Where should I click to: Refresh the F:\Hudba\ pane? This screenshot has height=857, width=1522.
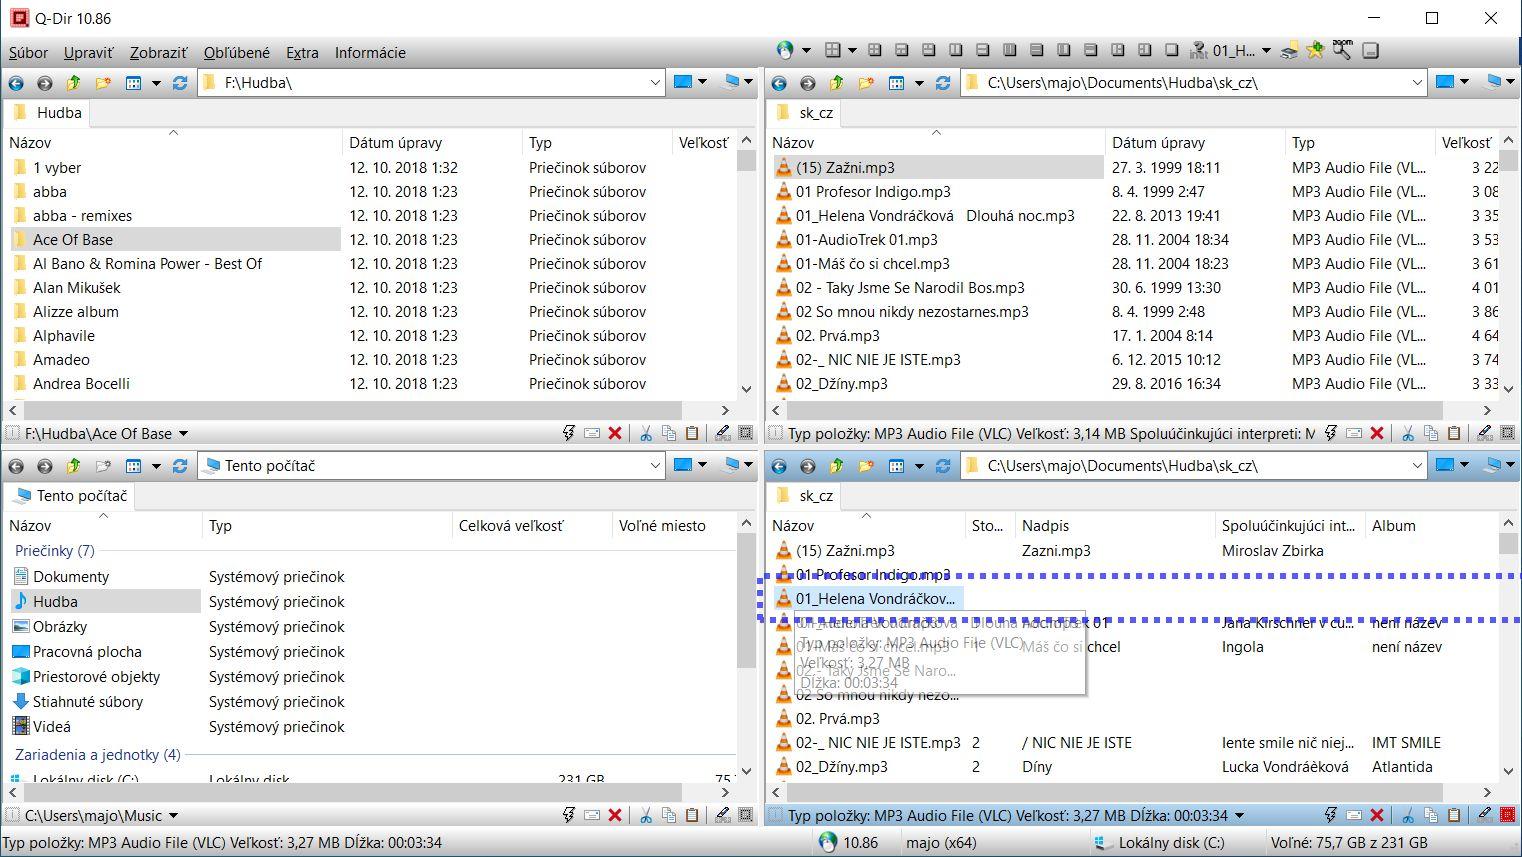(x=180, y=83)
